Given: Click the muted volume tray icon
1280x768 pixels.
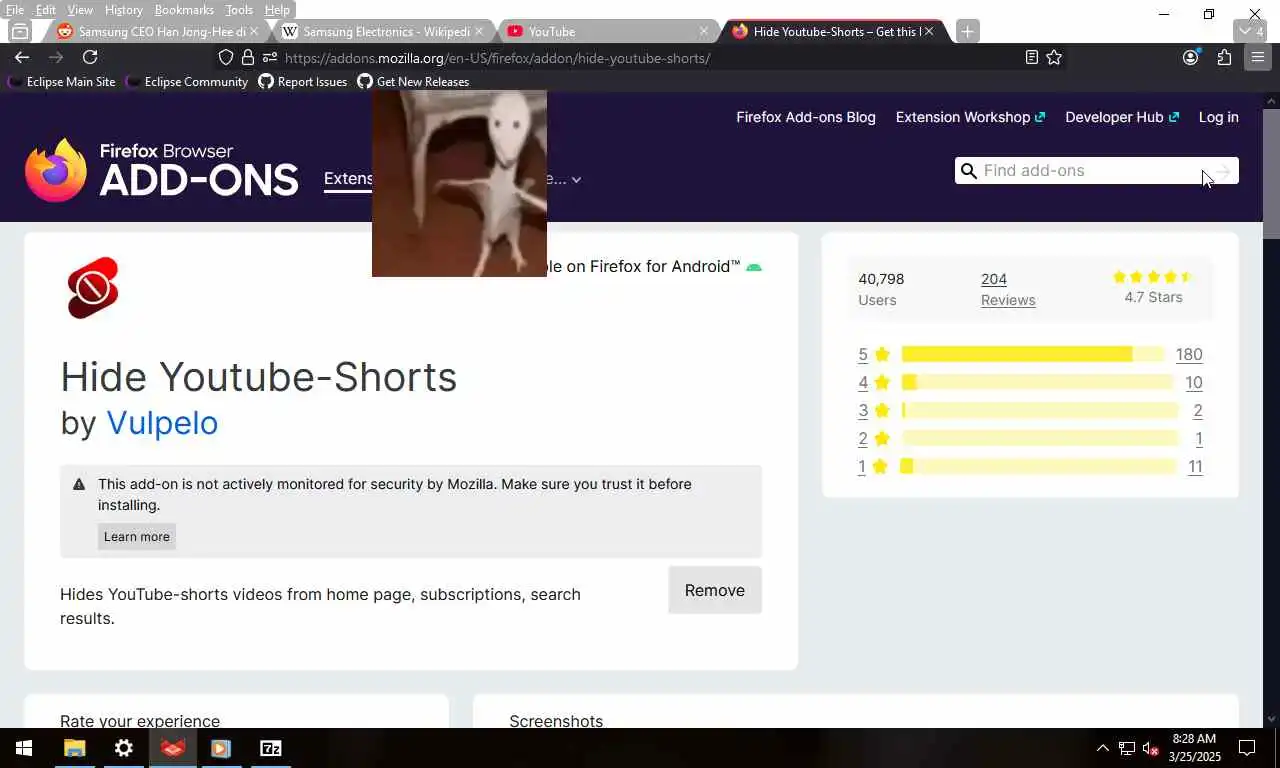Looking at the screenshot, I should pyautogui.click(x=1150, y=748).
